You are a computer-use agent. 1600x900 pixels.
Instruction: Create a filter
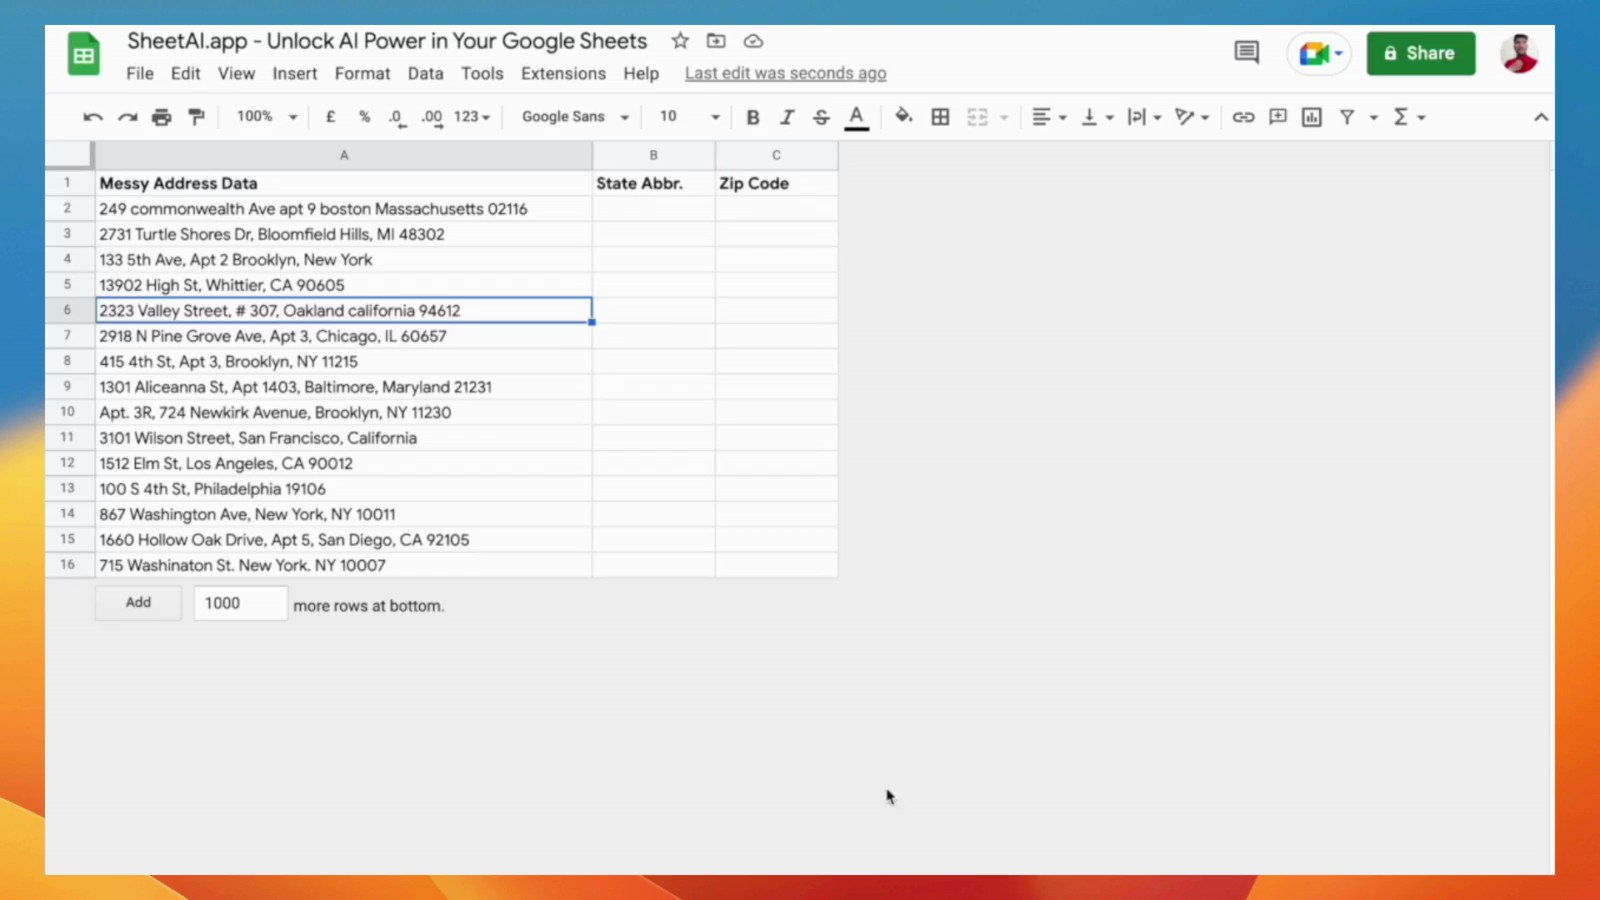click(x=1345, y=117)
